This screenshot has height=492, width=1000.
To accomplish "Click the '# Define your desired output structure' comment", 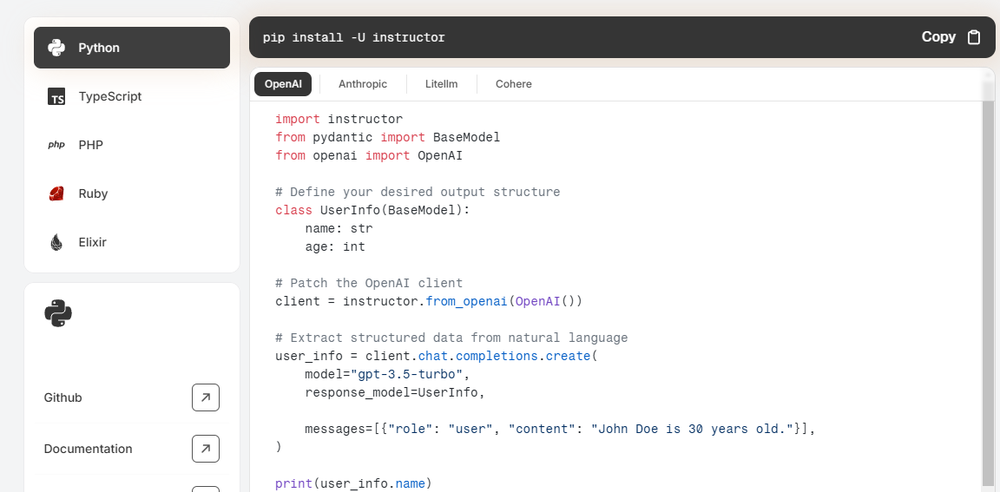I will (x=418, y=192).
